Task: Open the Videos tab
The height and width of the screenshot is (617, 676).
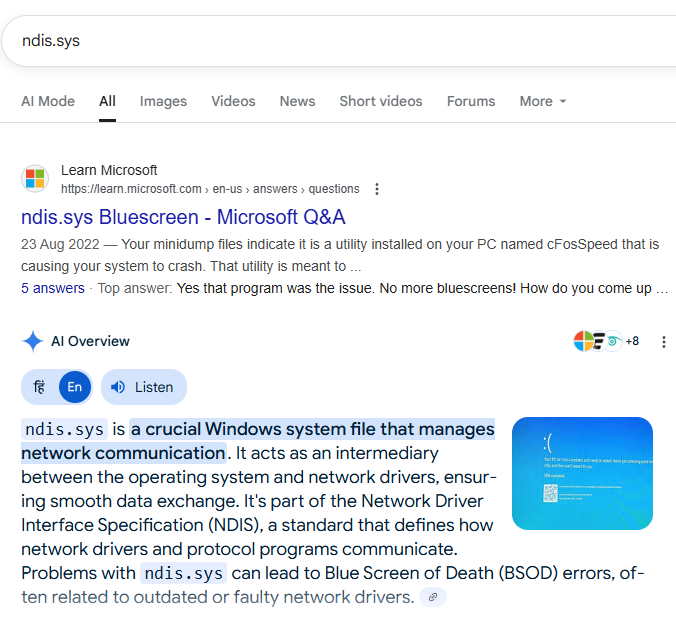Action: point(233,101)
